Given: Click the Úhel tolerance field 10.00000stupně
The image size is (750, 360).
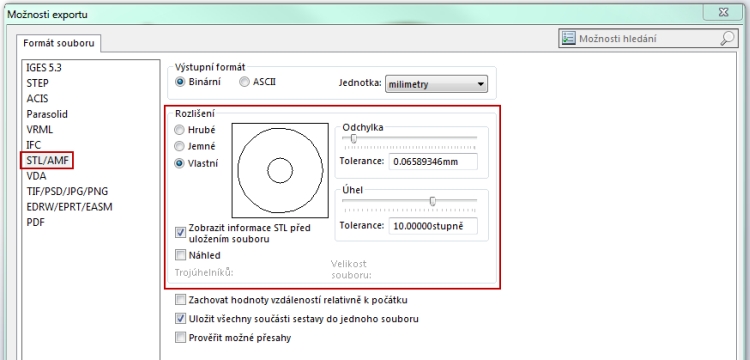Looking at the screenshot, I should [433, 226].
